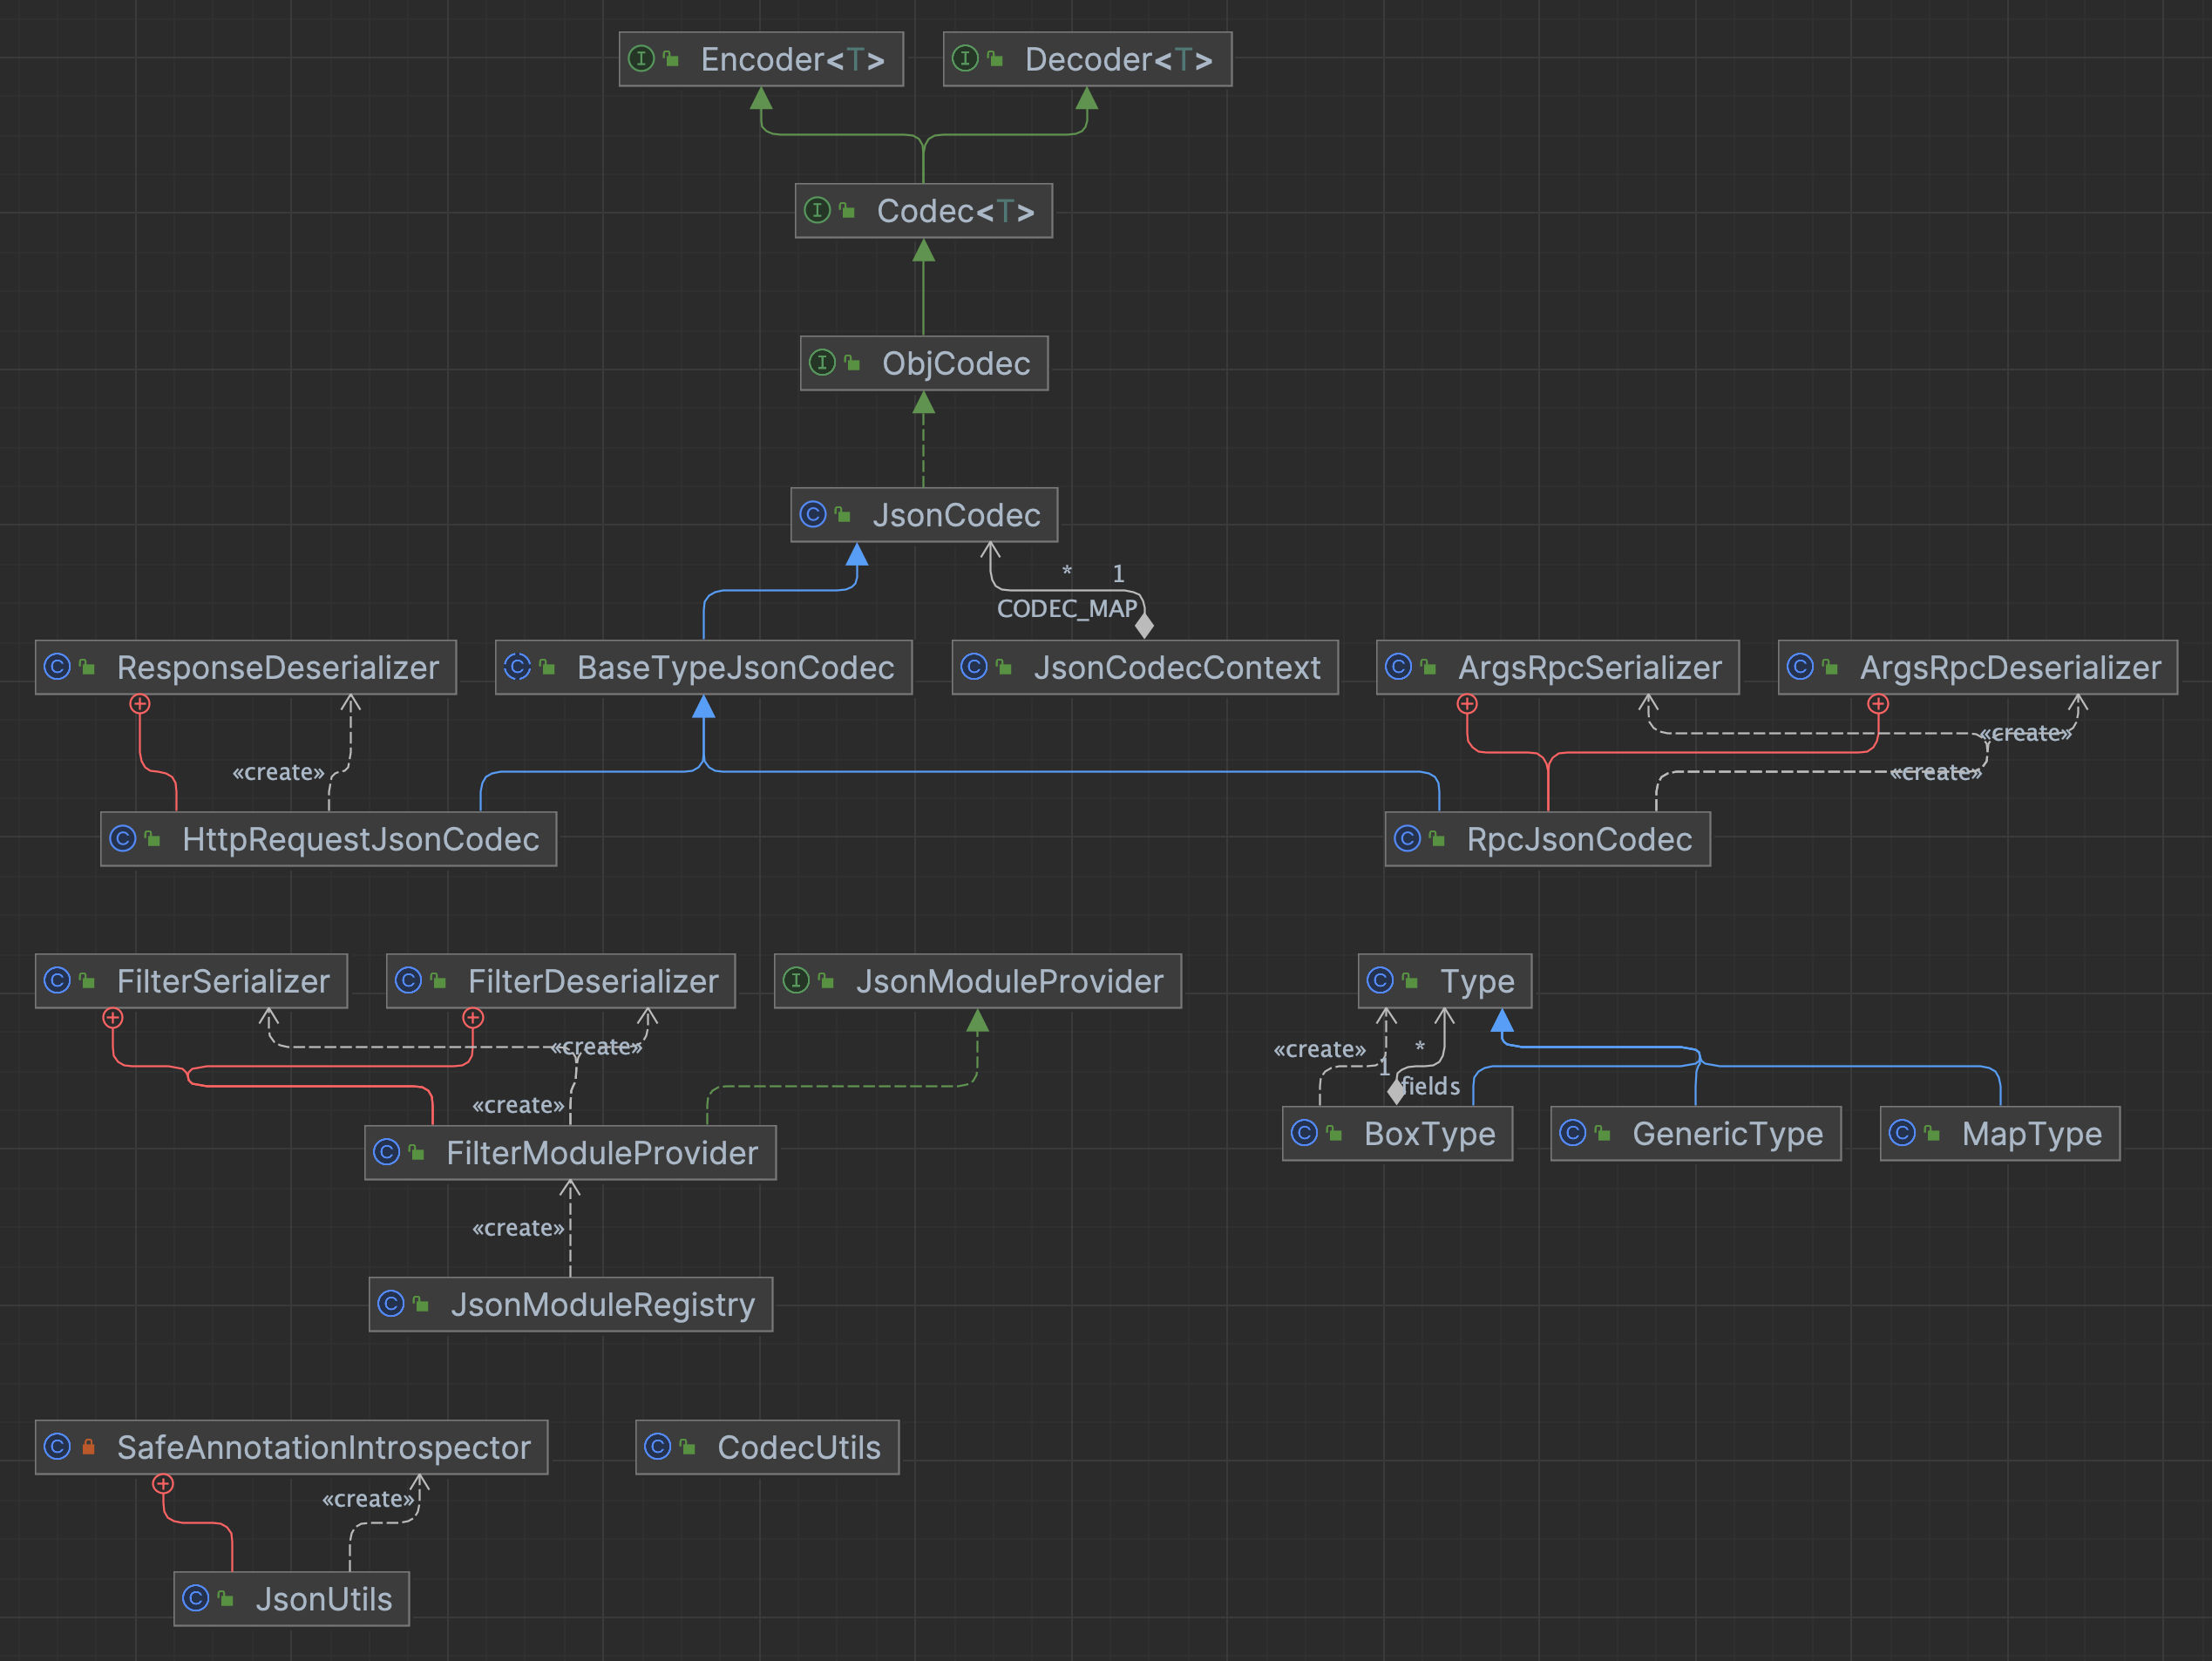The image size is (2212, 1661).
Task: Click the abstract class icon on BaseTypeJsonCodec
Action: (x=517, y=667)
